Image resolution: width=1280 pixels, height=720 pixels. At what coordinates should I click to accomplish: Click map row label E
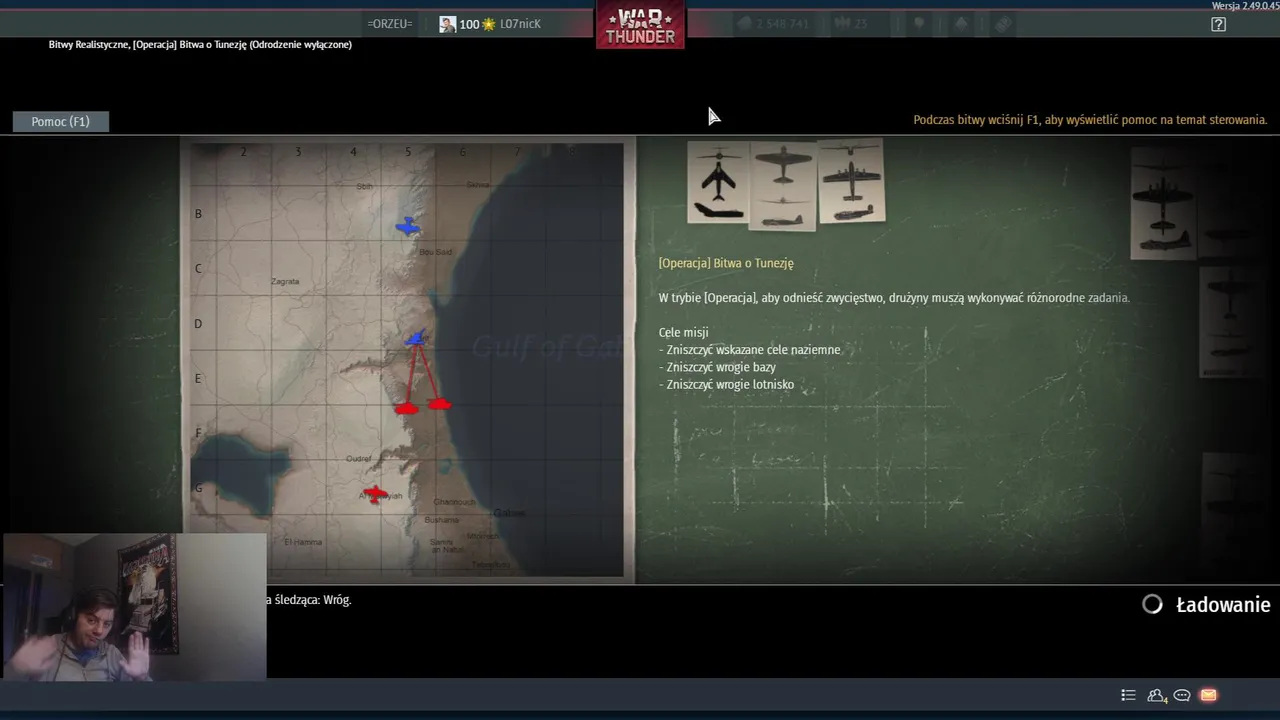point(198,378)
